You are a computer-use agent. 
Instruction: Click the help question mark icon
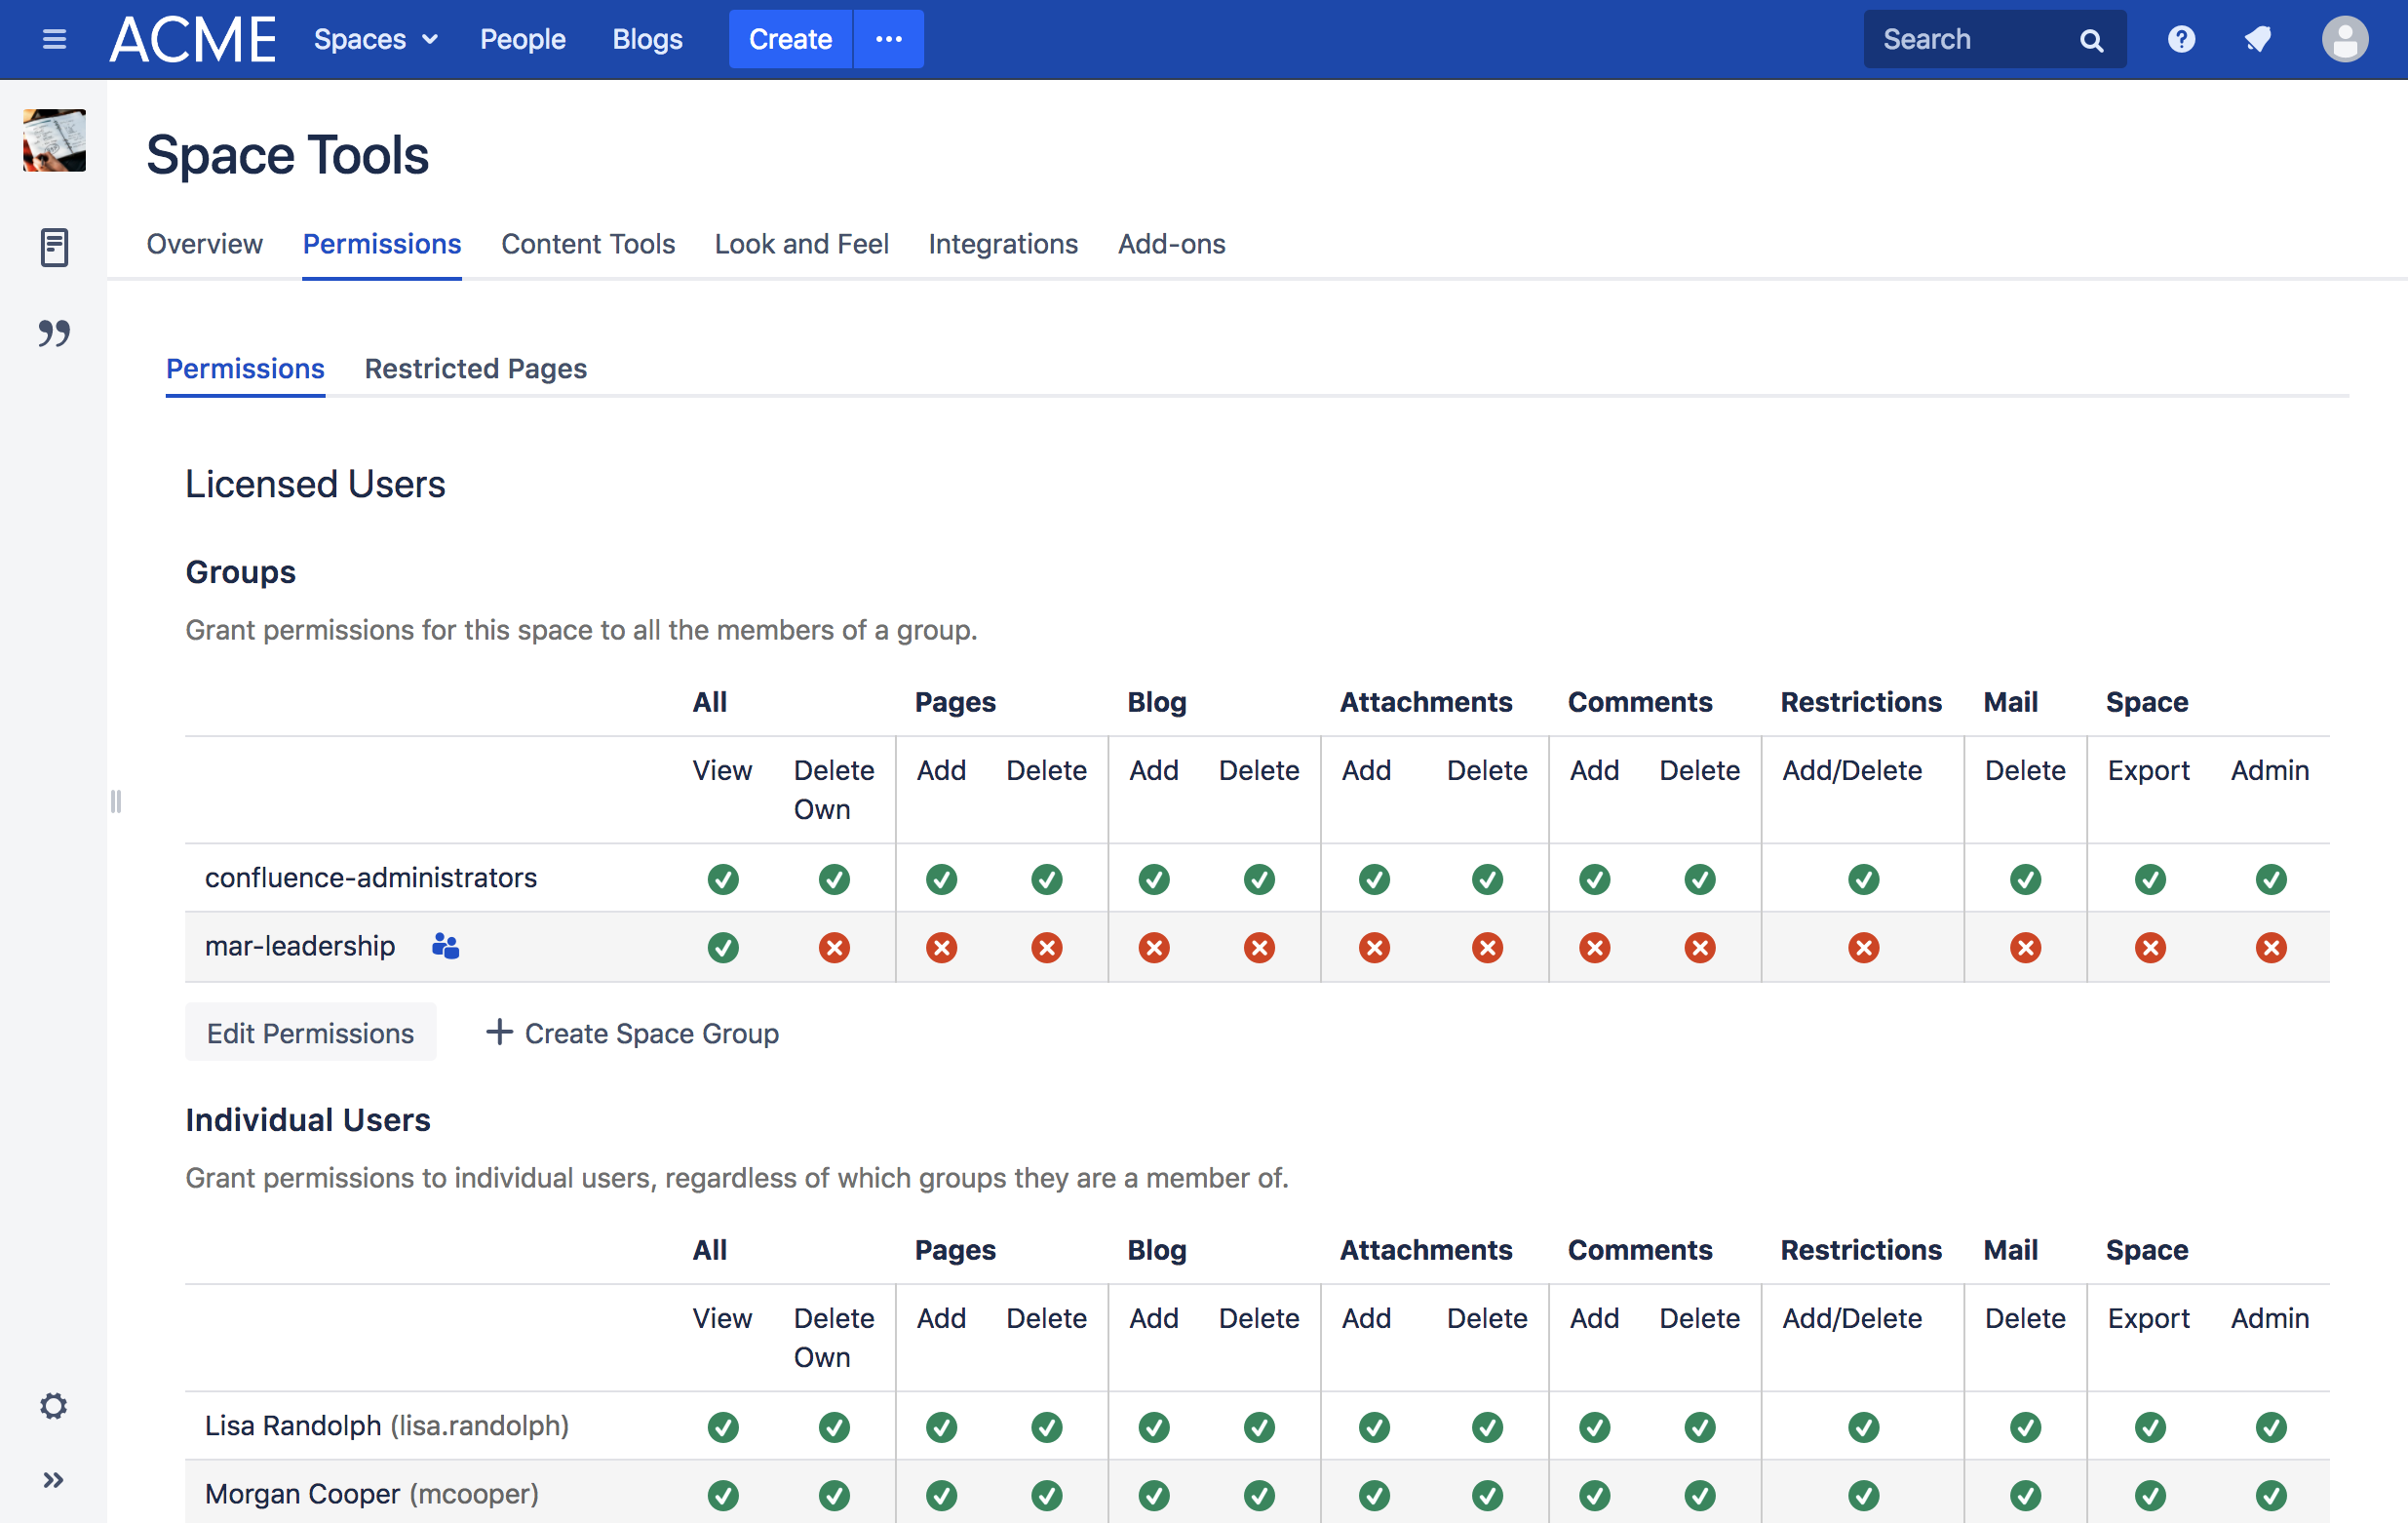pos(2181,39)
